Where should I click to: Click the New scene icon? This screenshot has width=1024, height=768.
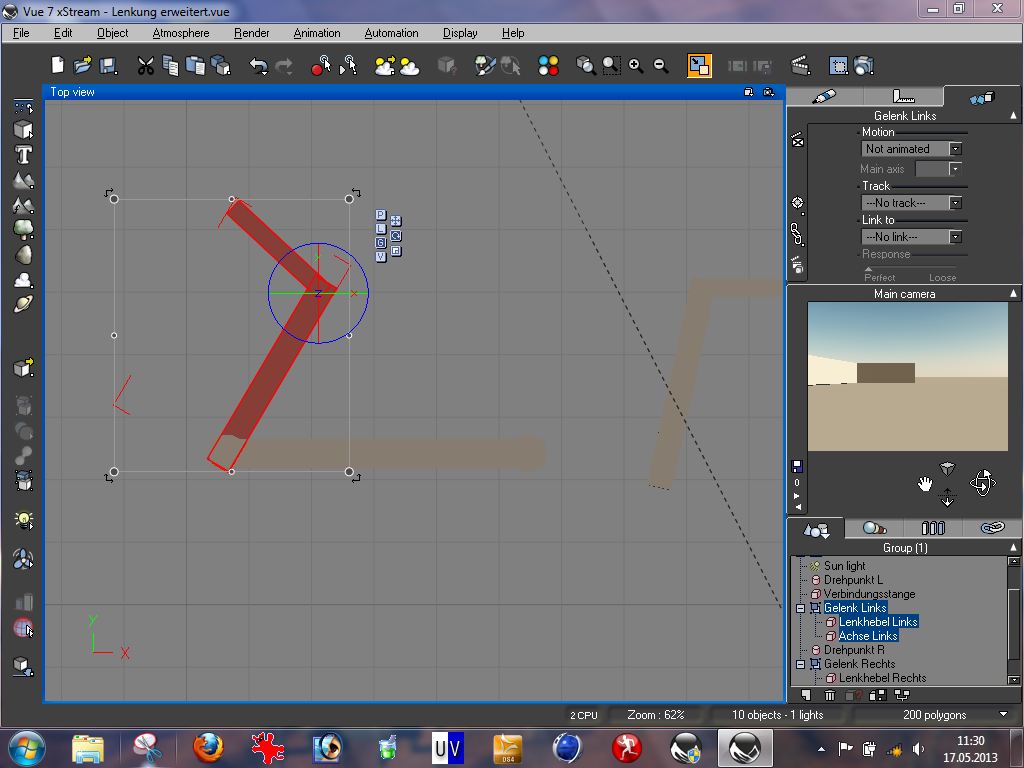tap(57, 65)
